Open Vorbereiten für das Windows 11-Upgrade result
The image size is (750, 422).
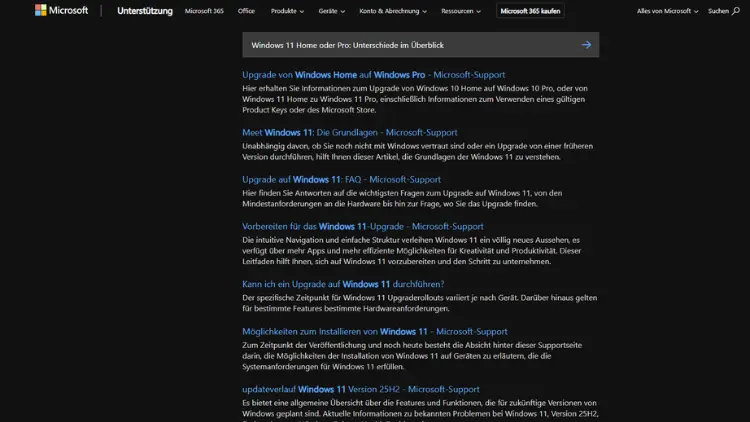coord(363,226)
